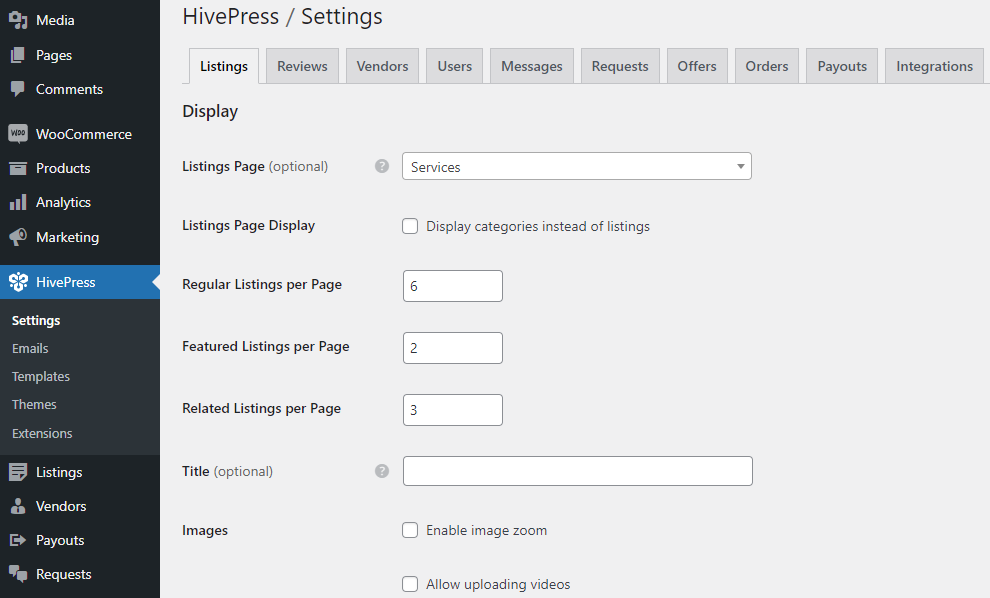Screen dimensions: 990x598
Task: Click the help icon next to Listings Page
Action: (x=381, y=166)
